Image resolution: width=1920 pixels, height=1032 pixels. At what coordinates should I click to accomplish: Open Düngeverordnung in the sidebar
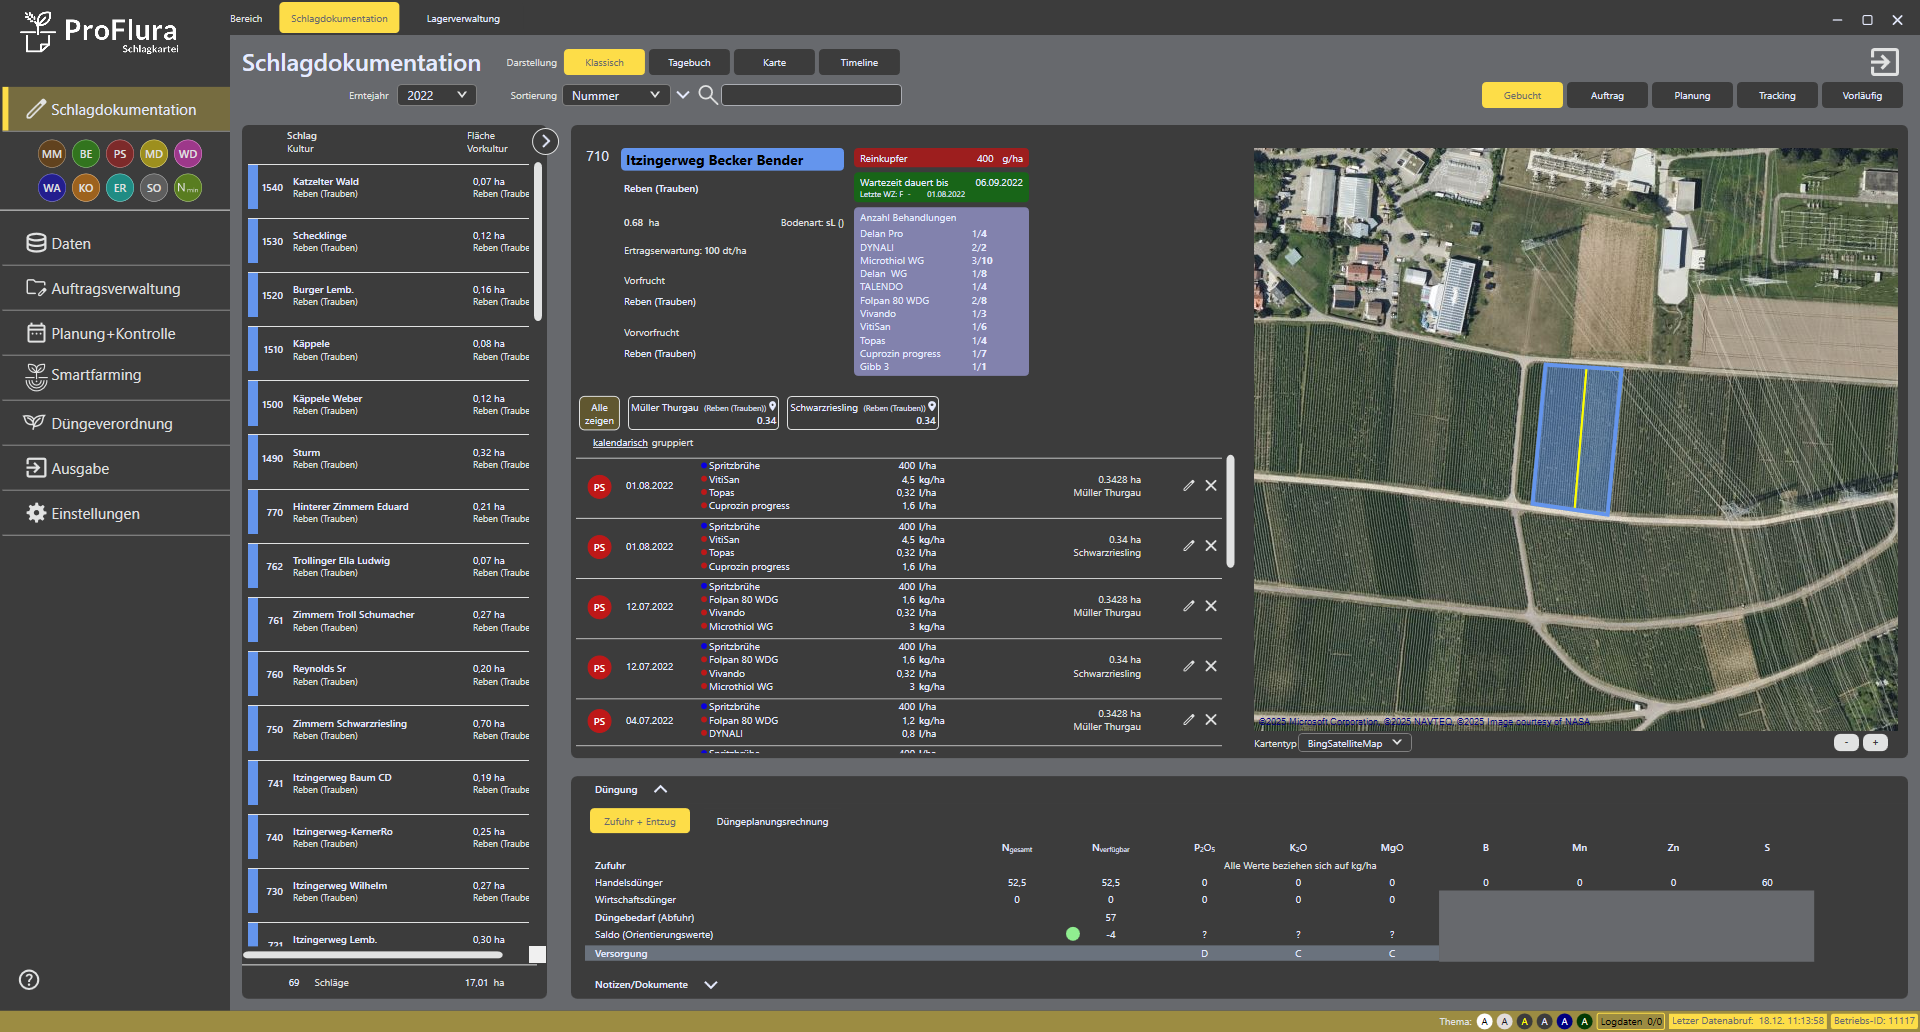tap(111, 424)
